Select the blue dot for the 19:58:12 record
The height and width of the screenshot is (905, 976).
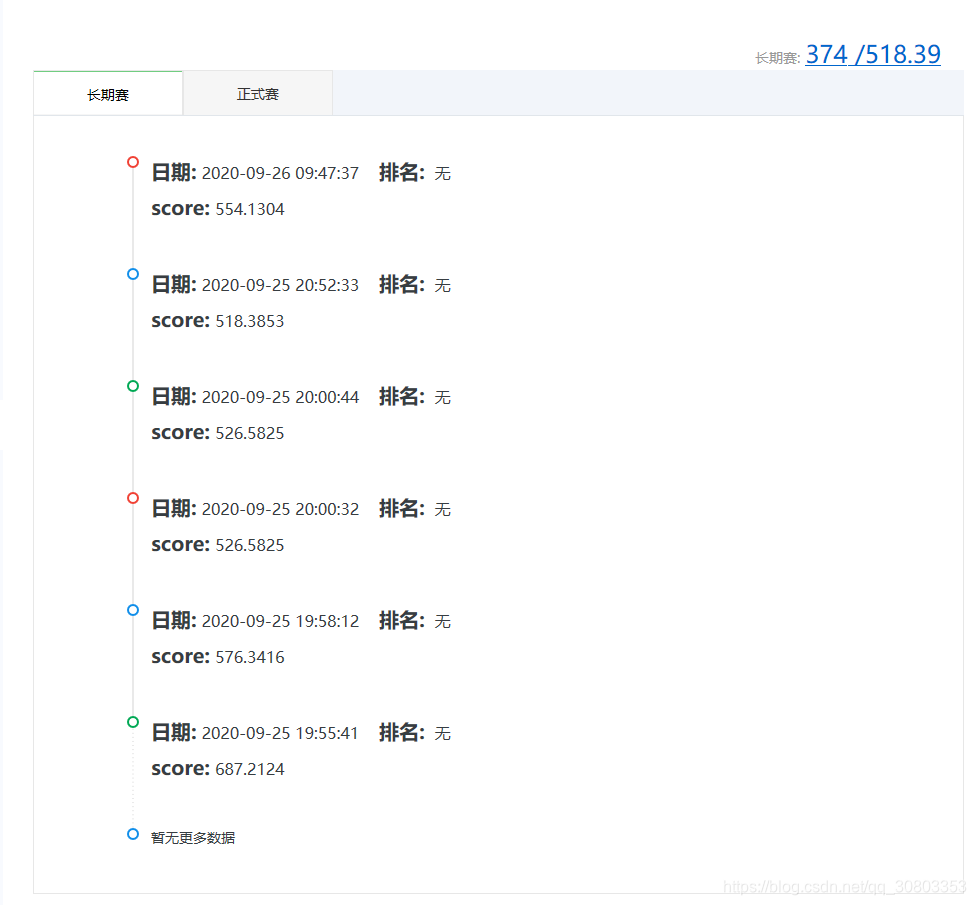point(132,609)
